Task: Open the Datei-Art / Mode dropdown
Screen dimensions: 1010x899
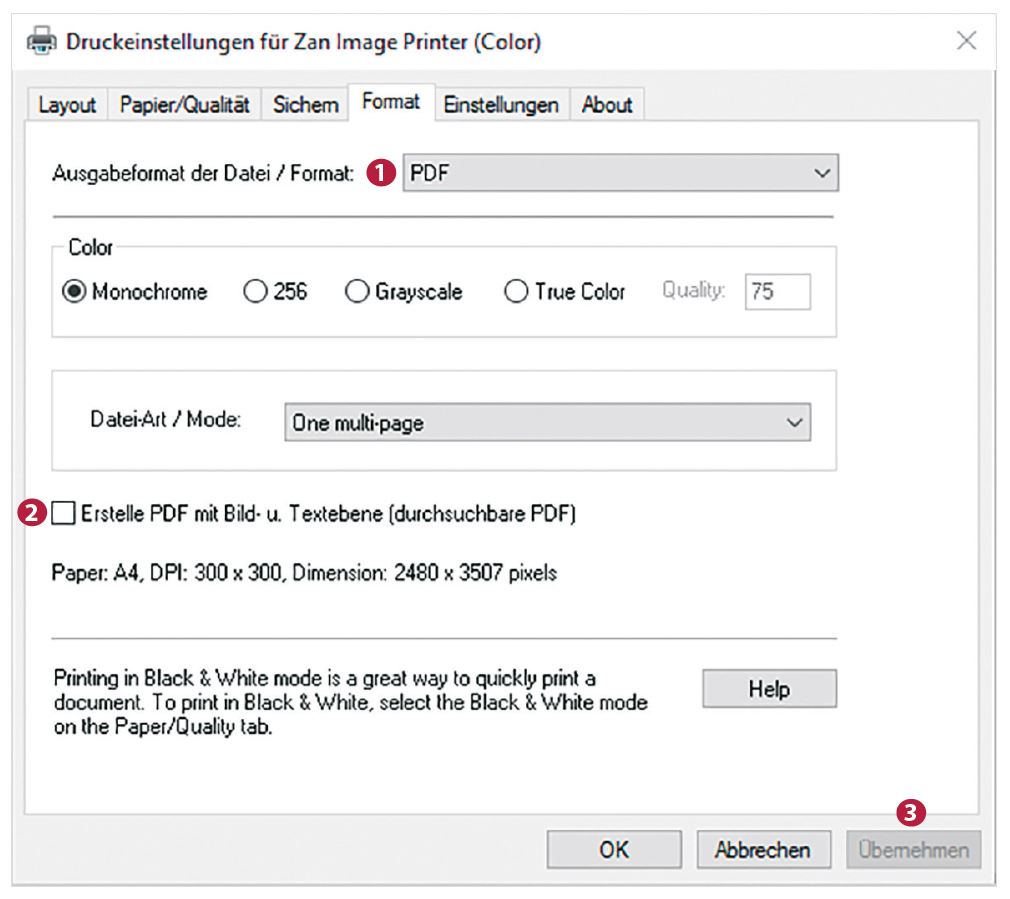Action: (547, 423)
